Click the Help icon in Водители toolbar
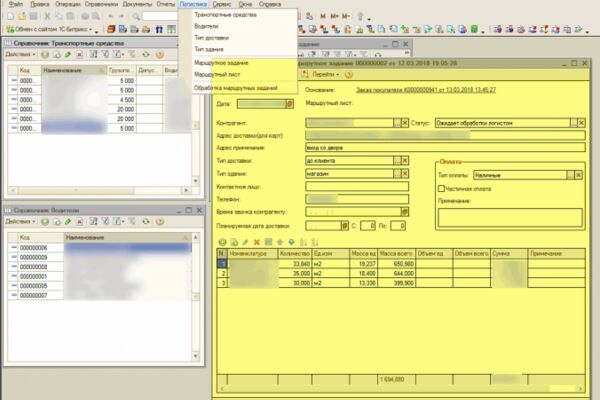 click(160, 222)
